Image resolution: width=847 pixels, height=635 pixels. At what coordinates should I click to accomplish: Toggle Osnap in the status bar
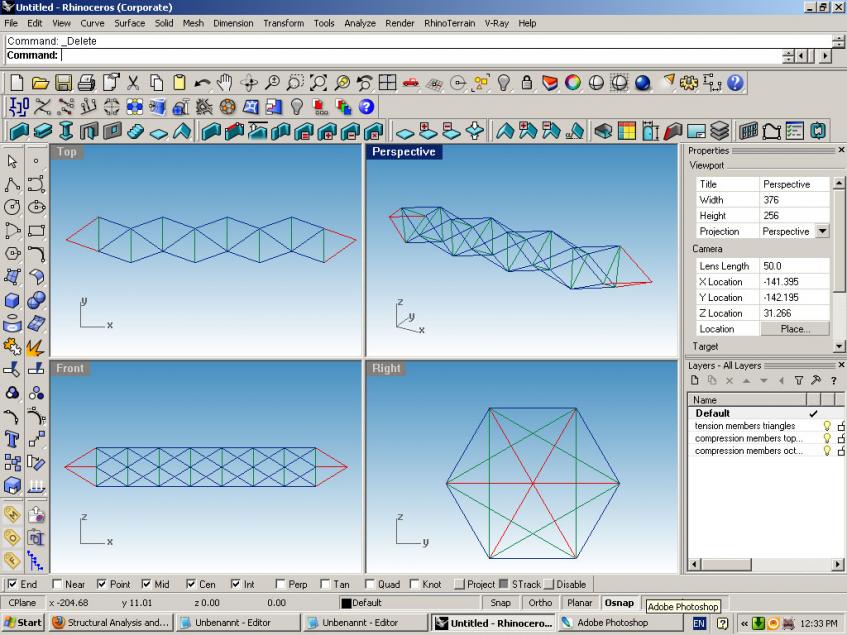click(x=619, y=603)
